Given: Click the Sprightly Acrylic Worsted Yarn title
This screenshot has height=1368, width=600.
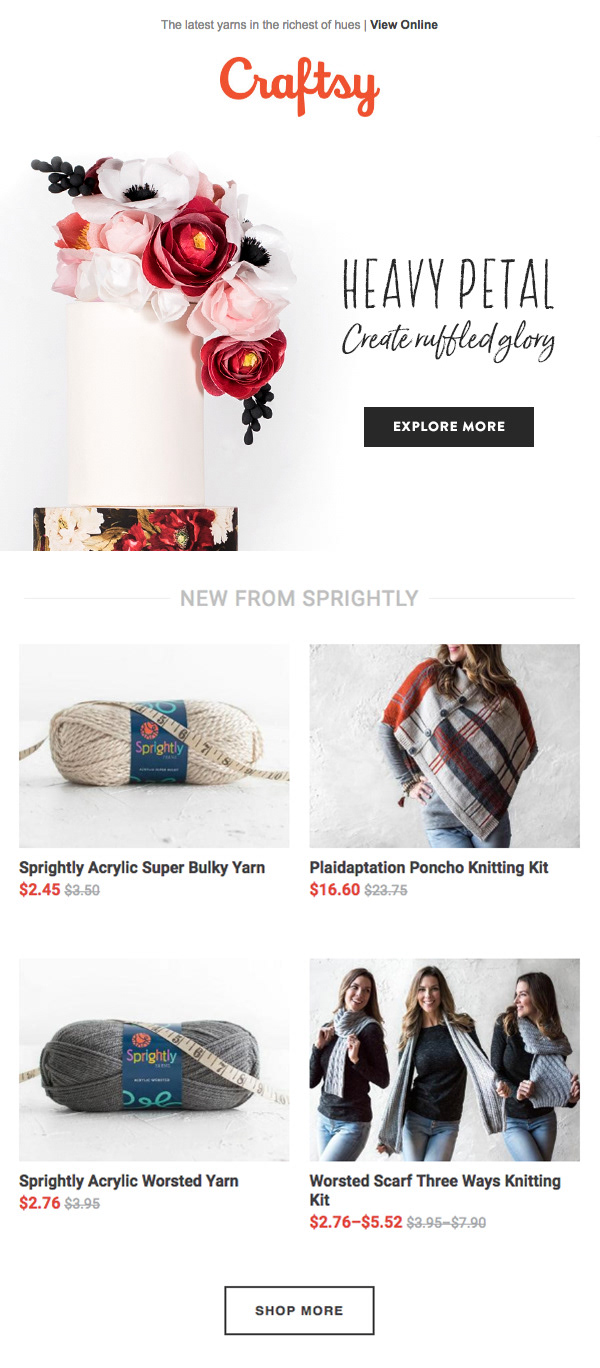Looking at the screenshot, I should click(x=129, y=1181).
